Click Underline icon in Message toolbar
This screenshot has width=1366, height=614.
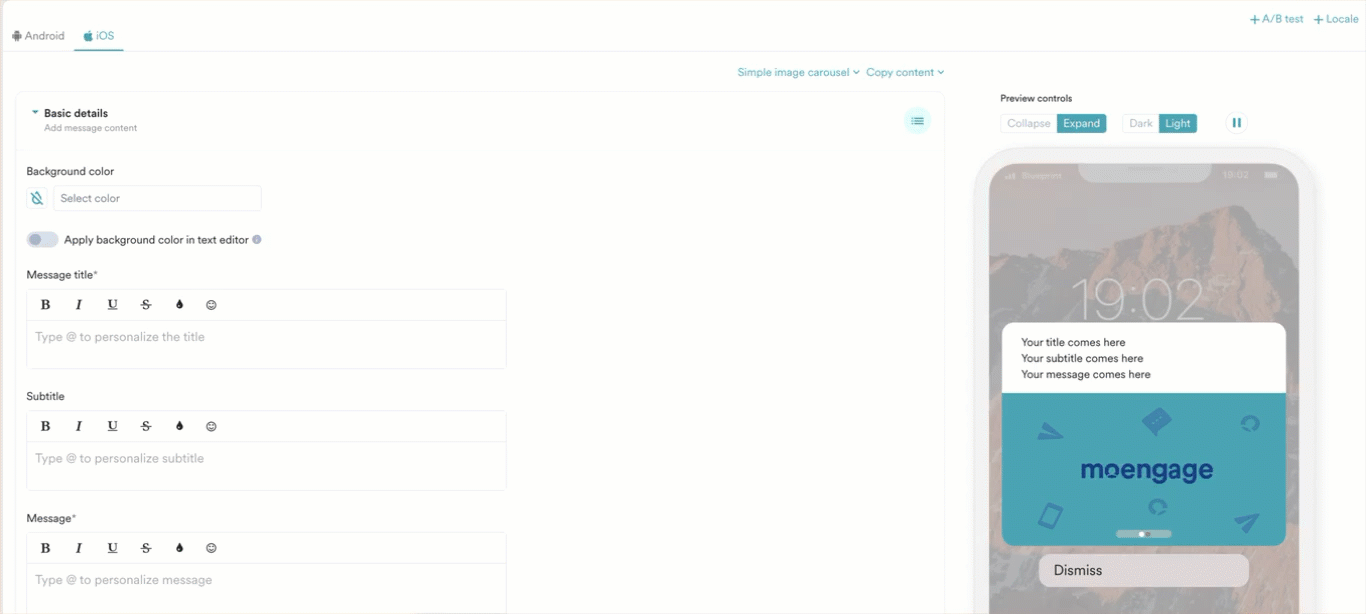pos(112,548)
